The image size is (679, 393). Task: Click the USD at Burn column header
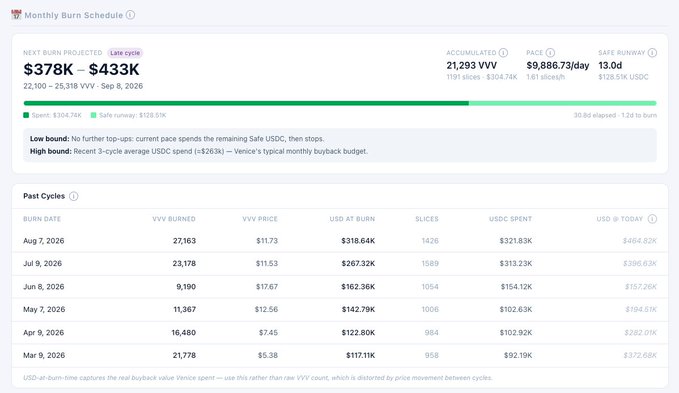[352, 219]
